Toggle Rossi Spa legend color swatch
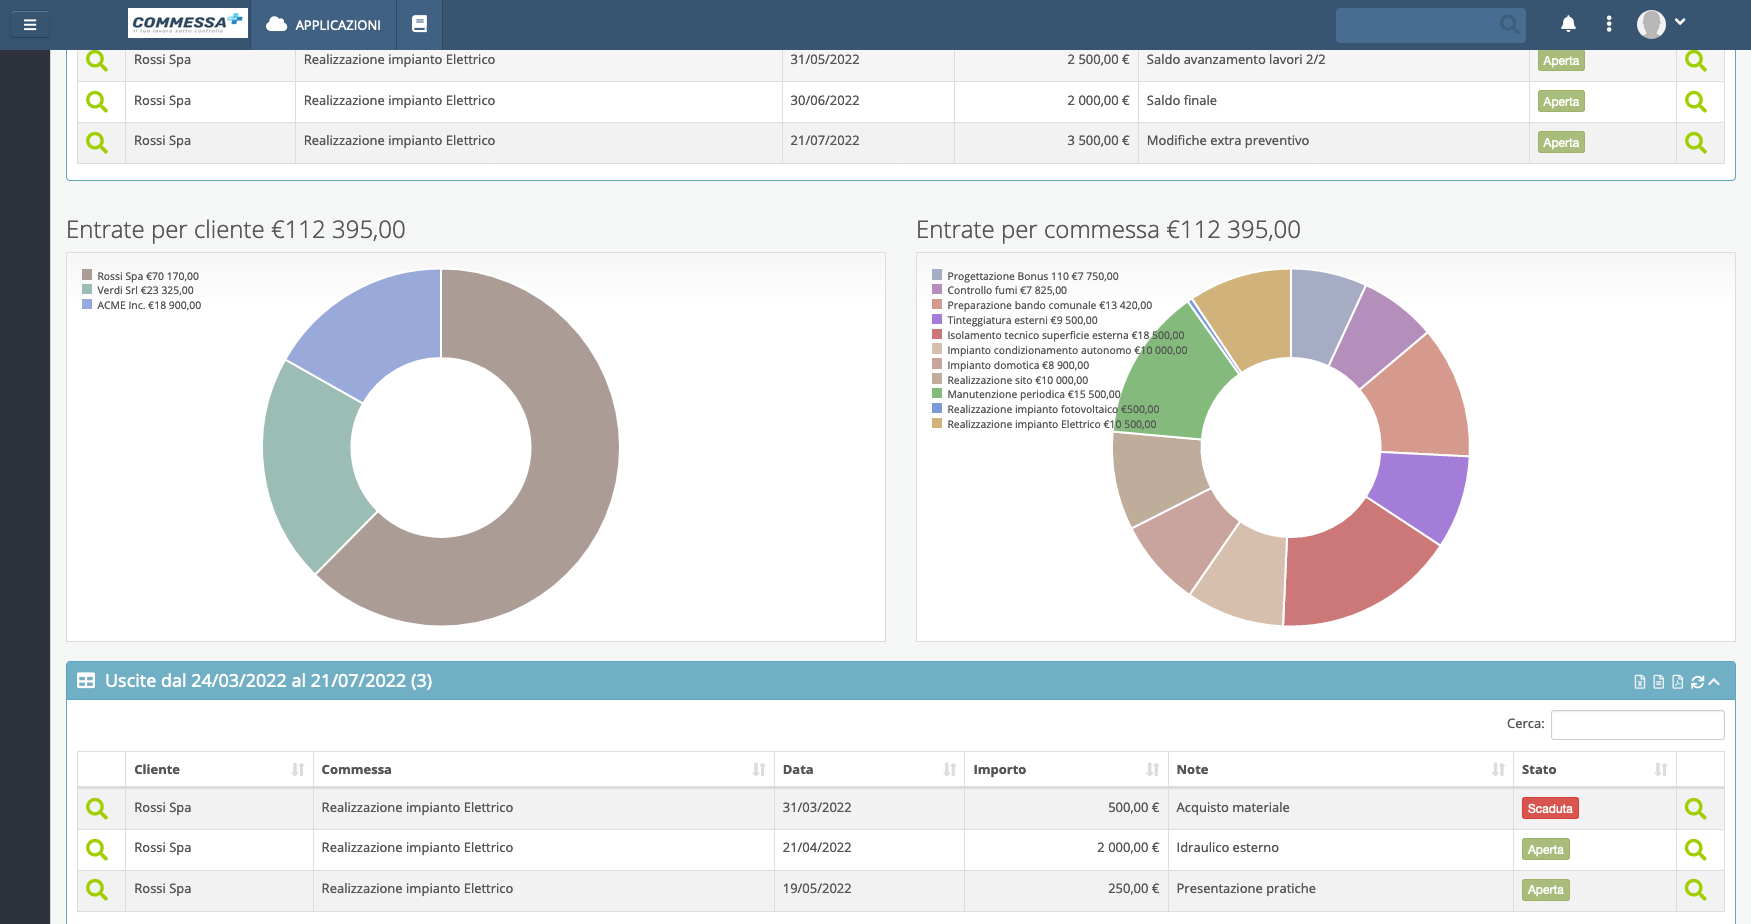 (87, 275)
